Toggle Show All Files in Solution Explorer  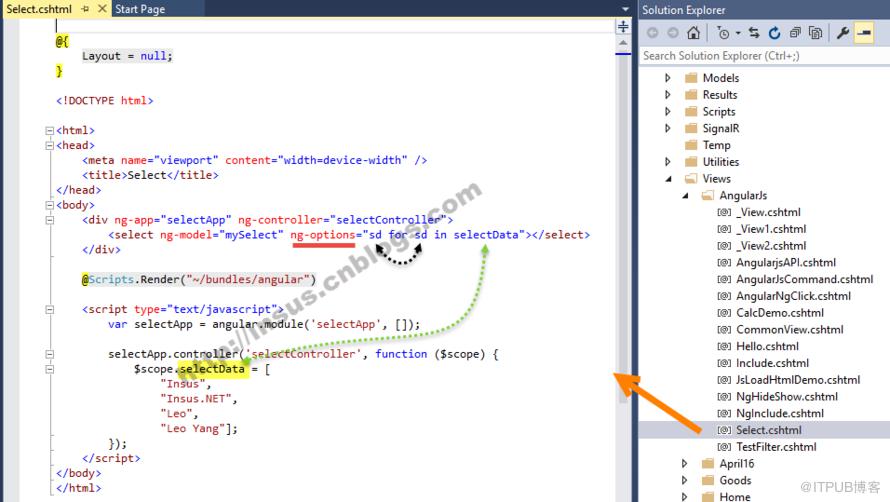click(816, 33)
